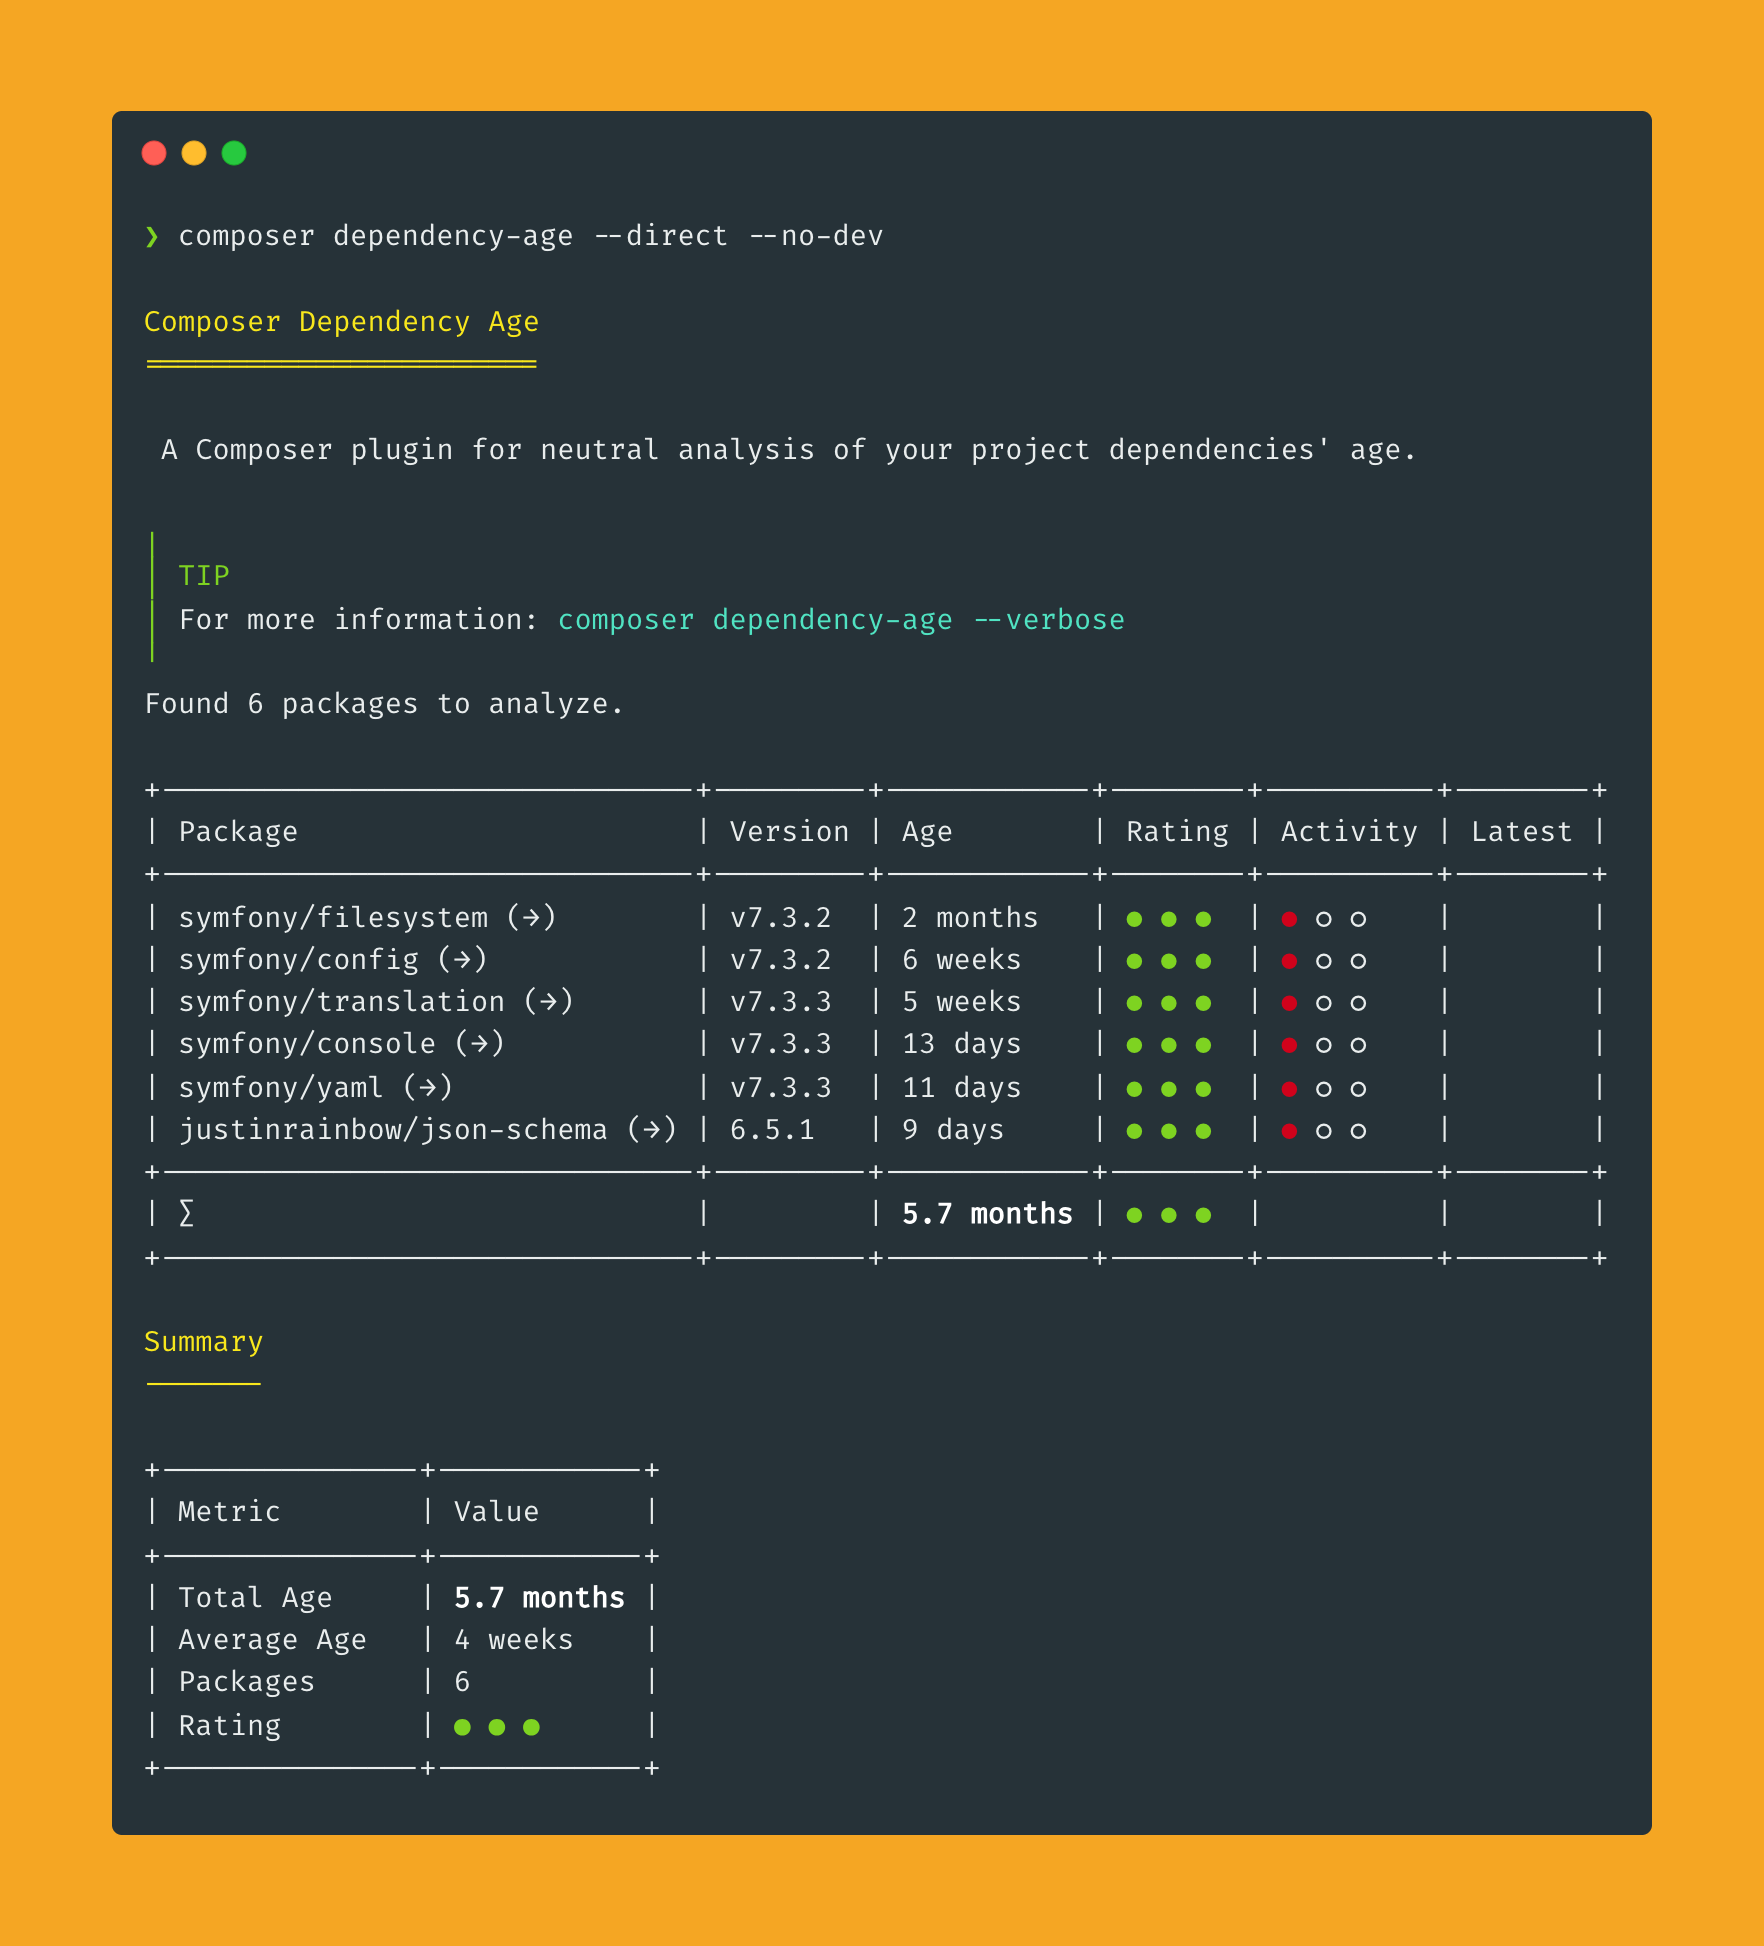Click the 'Packages' metric label
This screenshot has width=1764, height=1946.
246,1681
